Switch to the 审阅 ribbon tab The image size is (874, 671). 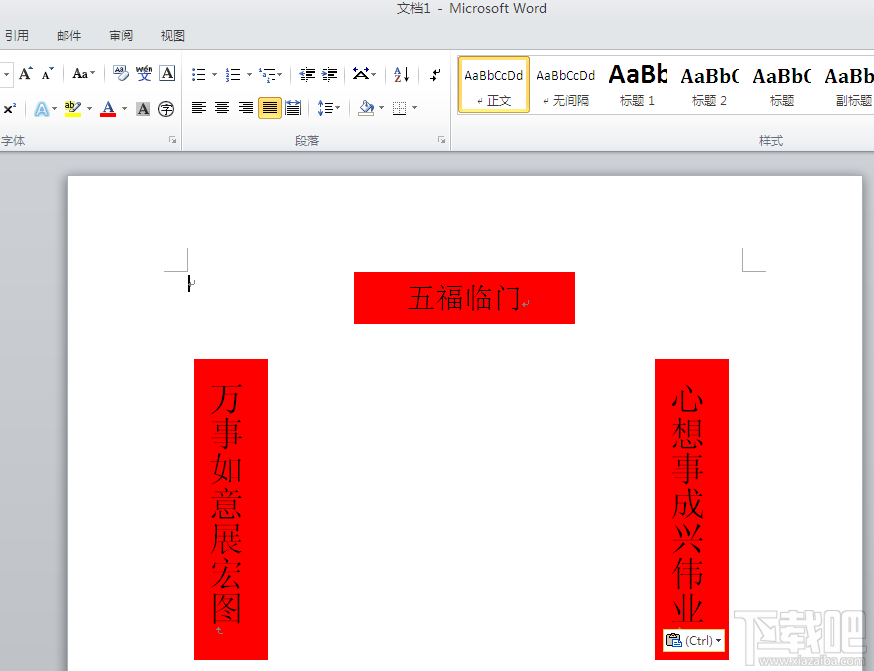tap(120, 35)
